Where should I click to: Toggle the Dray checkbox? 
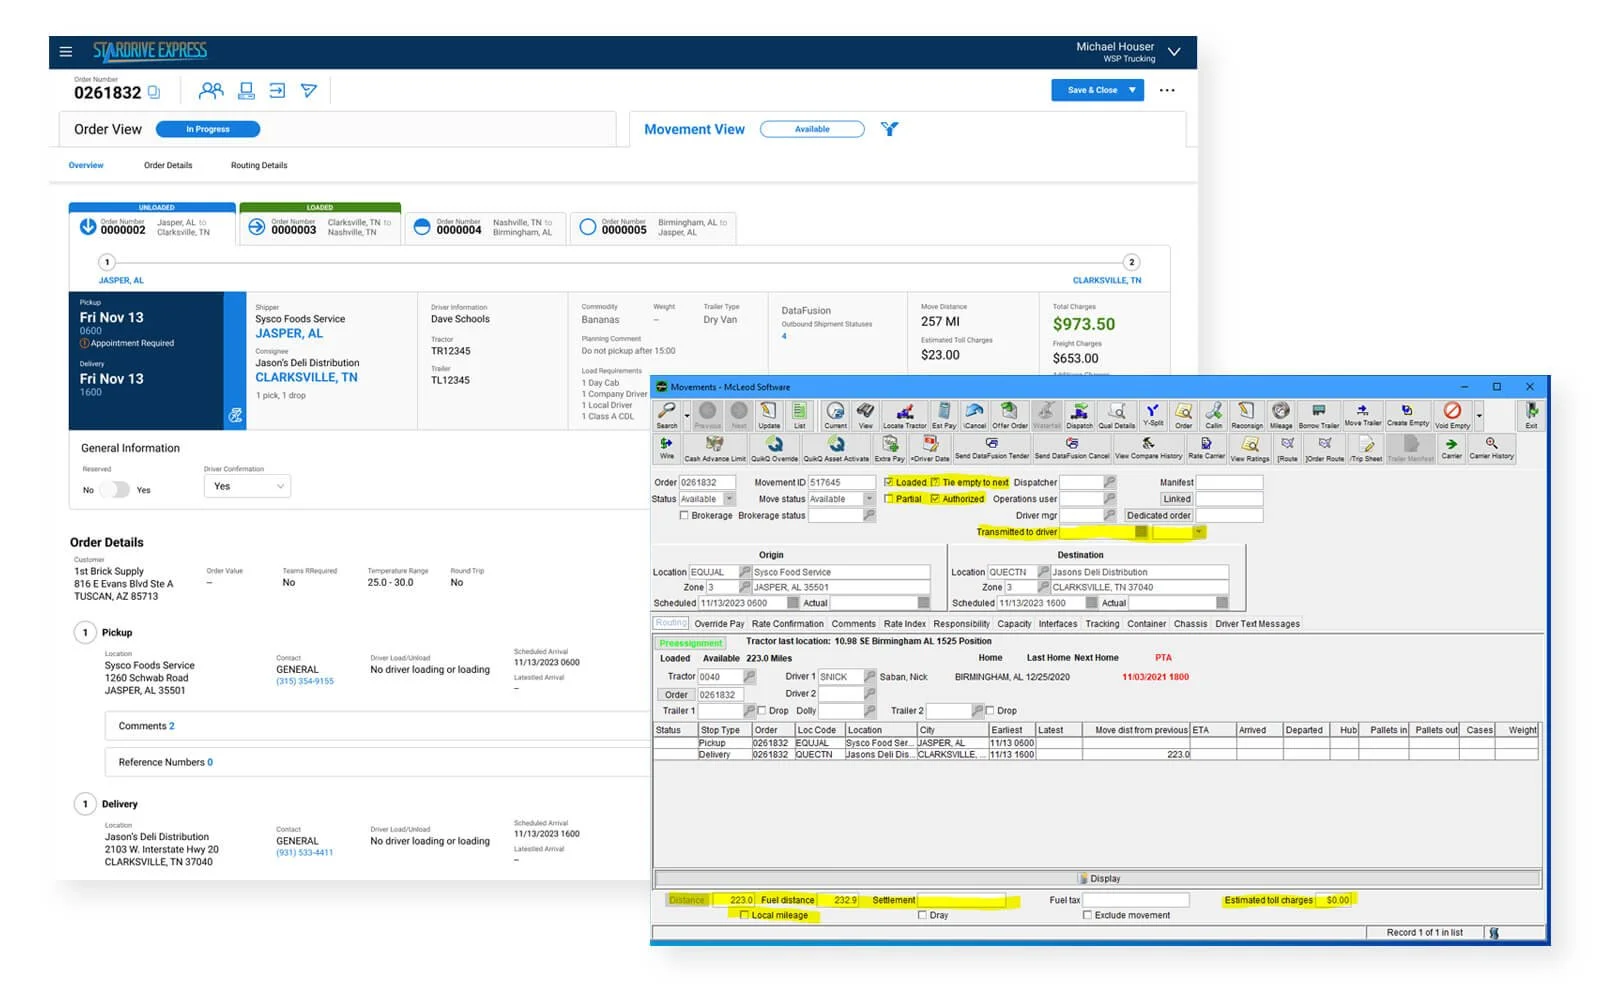tap(922, 915)
